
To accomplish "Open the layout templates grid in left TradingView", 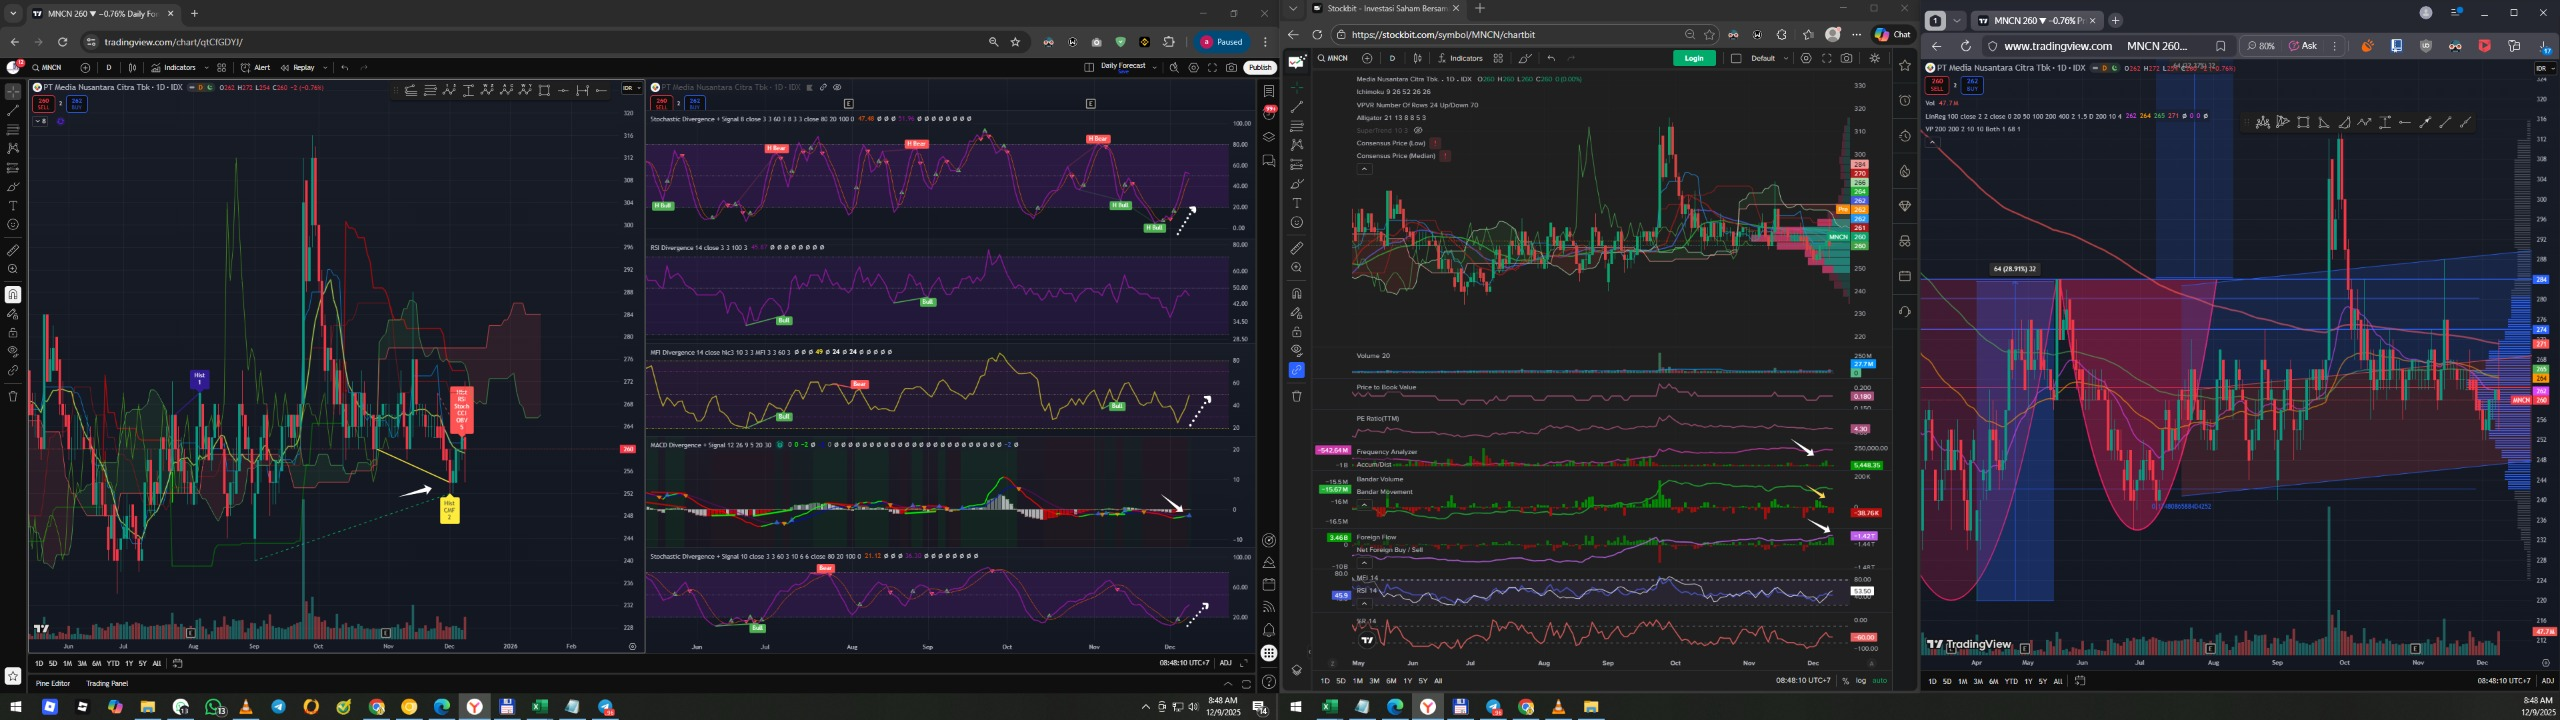I will [222, 68].
